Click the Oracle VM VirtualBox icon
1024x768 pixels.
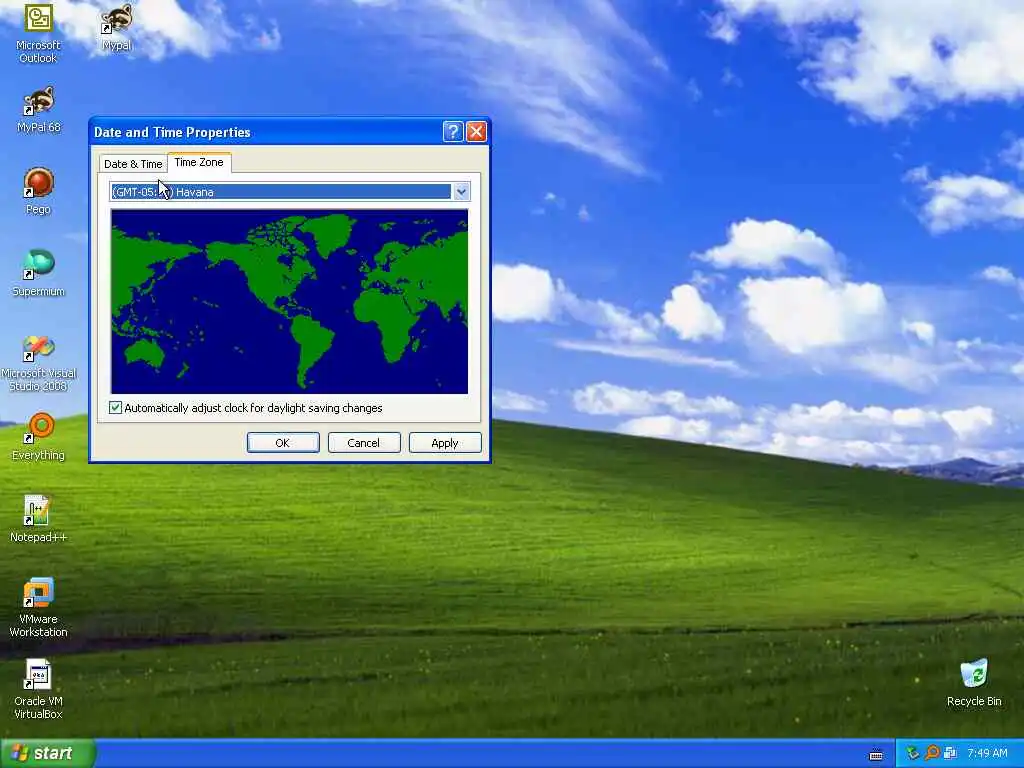click(38, 689)
